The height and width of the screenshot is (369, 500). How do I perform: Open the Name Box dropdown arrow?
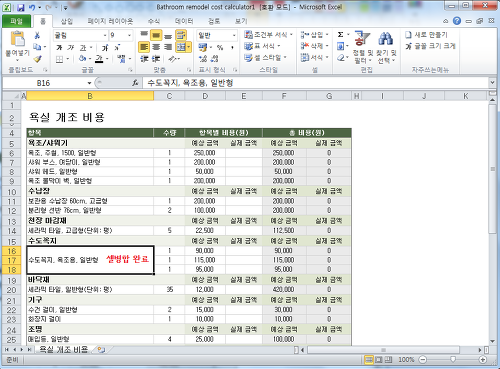pyautogui.click(x=89, y=83)
